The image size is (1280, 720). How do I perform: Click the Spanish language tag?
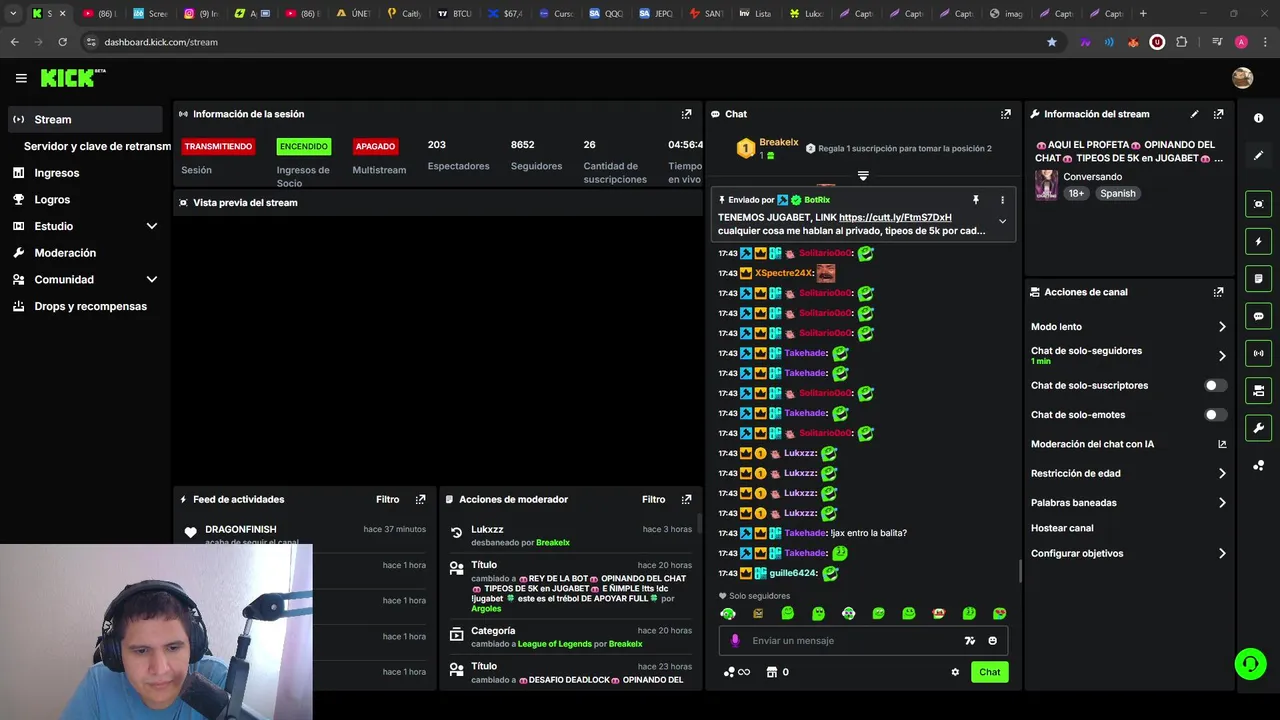click(1117, 194)
